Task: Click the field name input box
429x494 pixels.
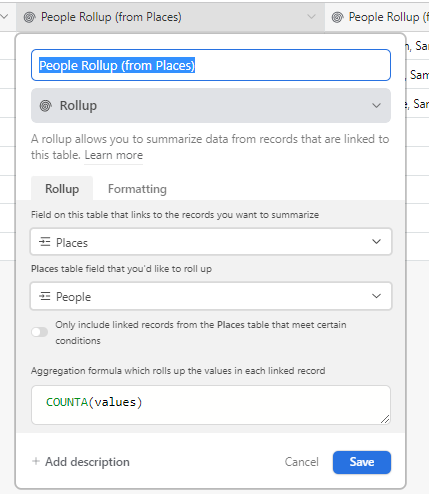Action: coord(211,65)
